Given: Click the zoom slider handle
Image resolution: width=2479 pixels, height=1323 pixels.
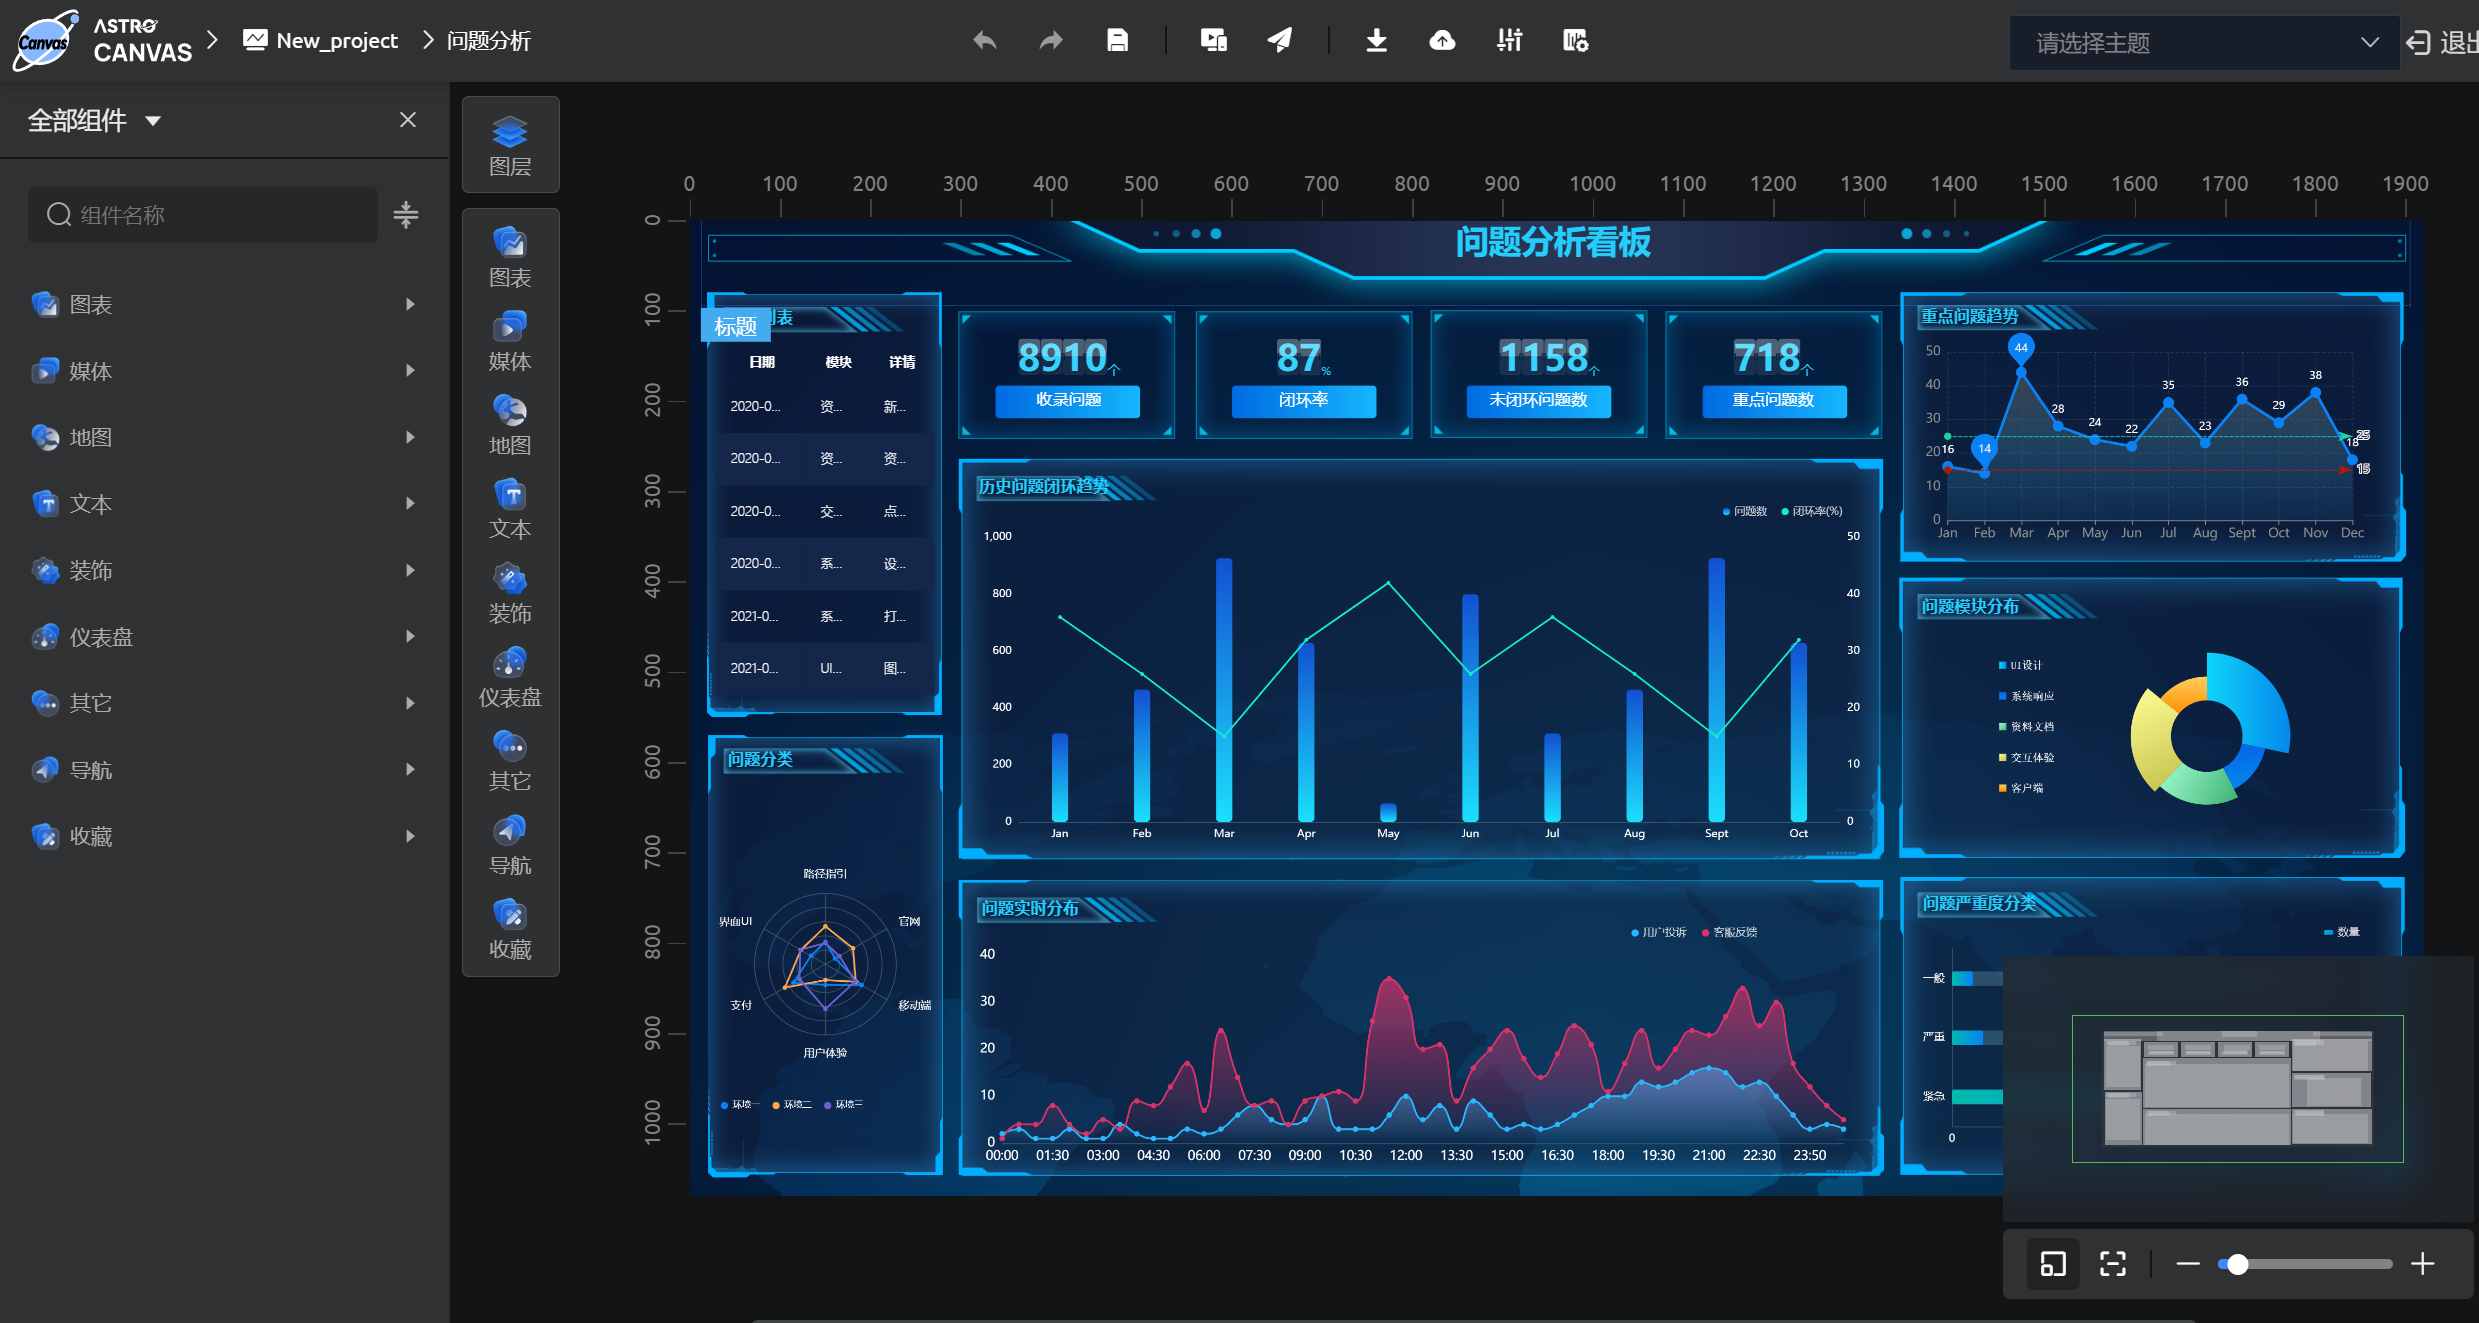Looking at the screenshot, I should [x=2237, y=1264].
